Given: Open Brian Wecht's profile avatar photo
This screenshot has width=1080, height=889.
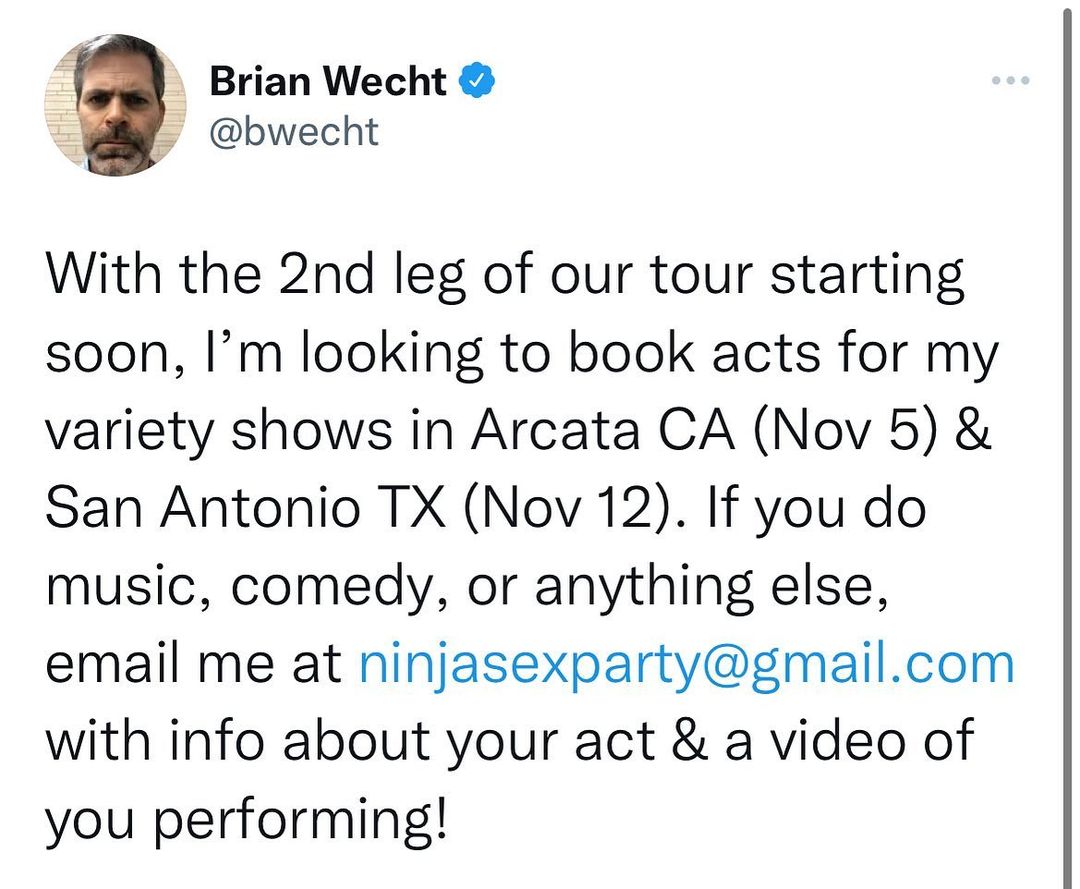Looking at the screenshot, I should [x=116, y=105].
